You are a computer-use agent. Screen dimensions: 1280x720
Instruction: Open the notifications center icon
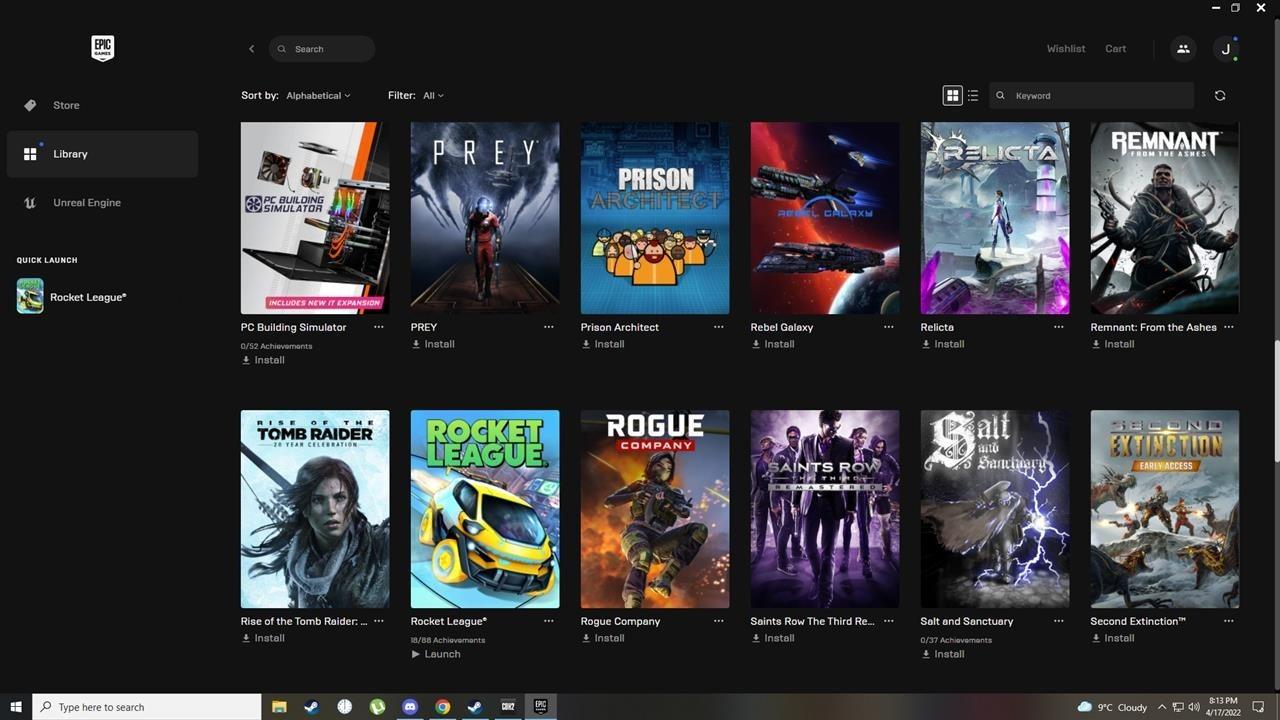[1259, 707]
